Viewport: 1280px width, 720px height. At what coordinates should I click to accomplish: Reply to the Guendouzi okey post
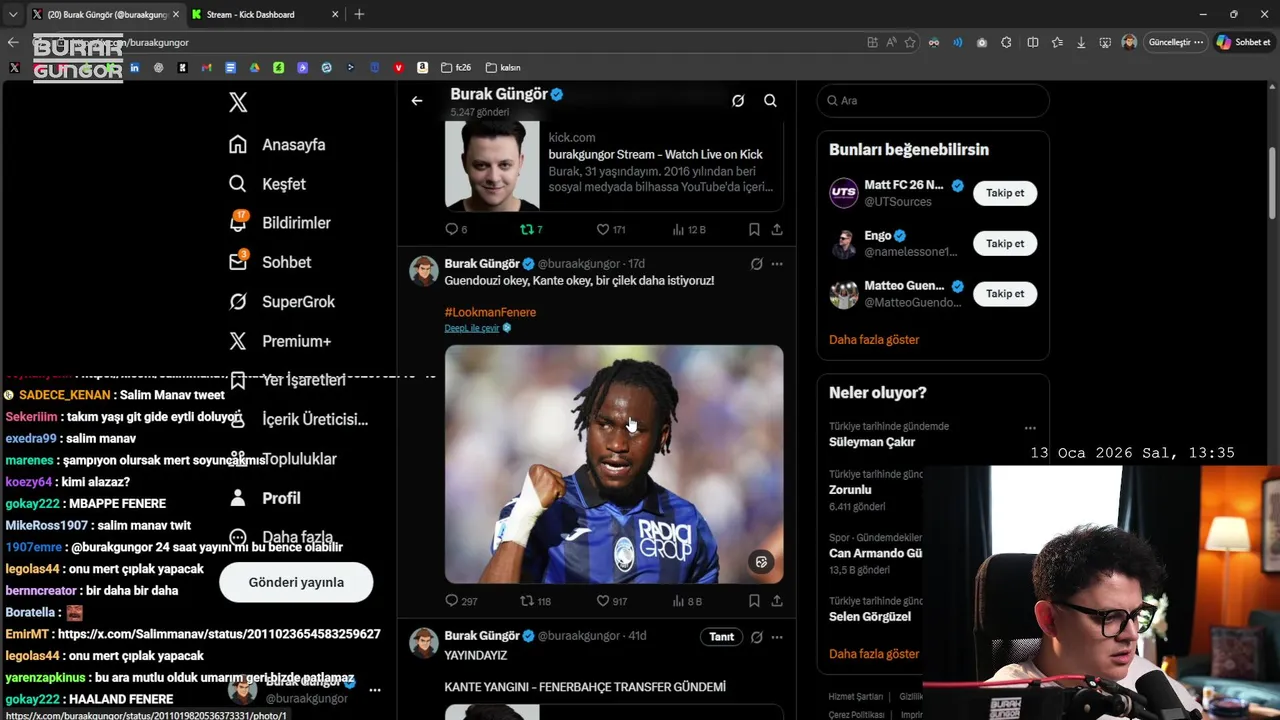coord(461,601)
